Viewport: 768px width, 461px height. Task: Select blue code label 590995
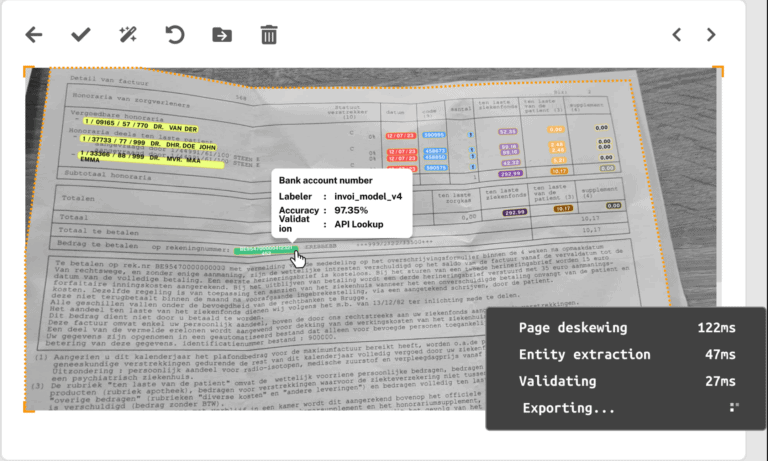coord(434,135)
